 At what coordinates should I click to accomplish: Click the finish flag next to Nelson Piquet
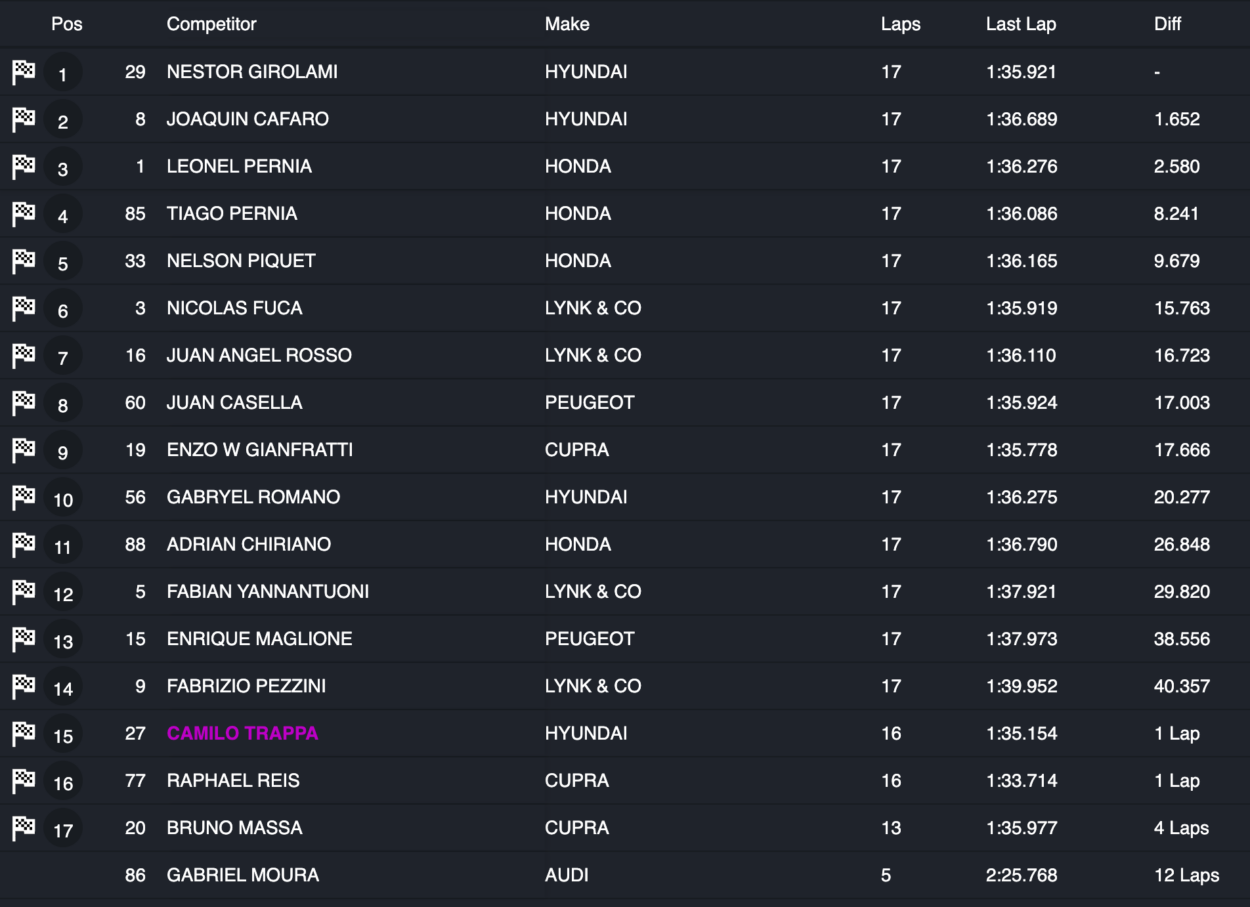click(23, 261)
